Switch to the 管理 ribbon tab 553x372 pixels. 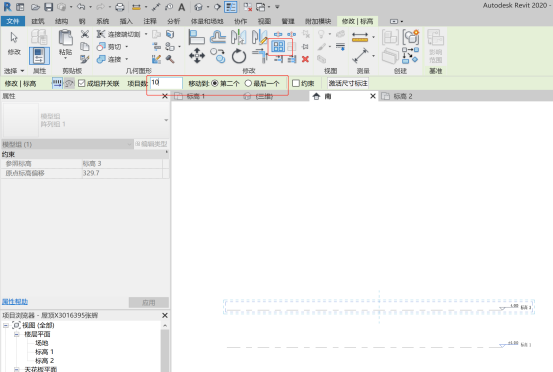click(288, 21)
